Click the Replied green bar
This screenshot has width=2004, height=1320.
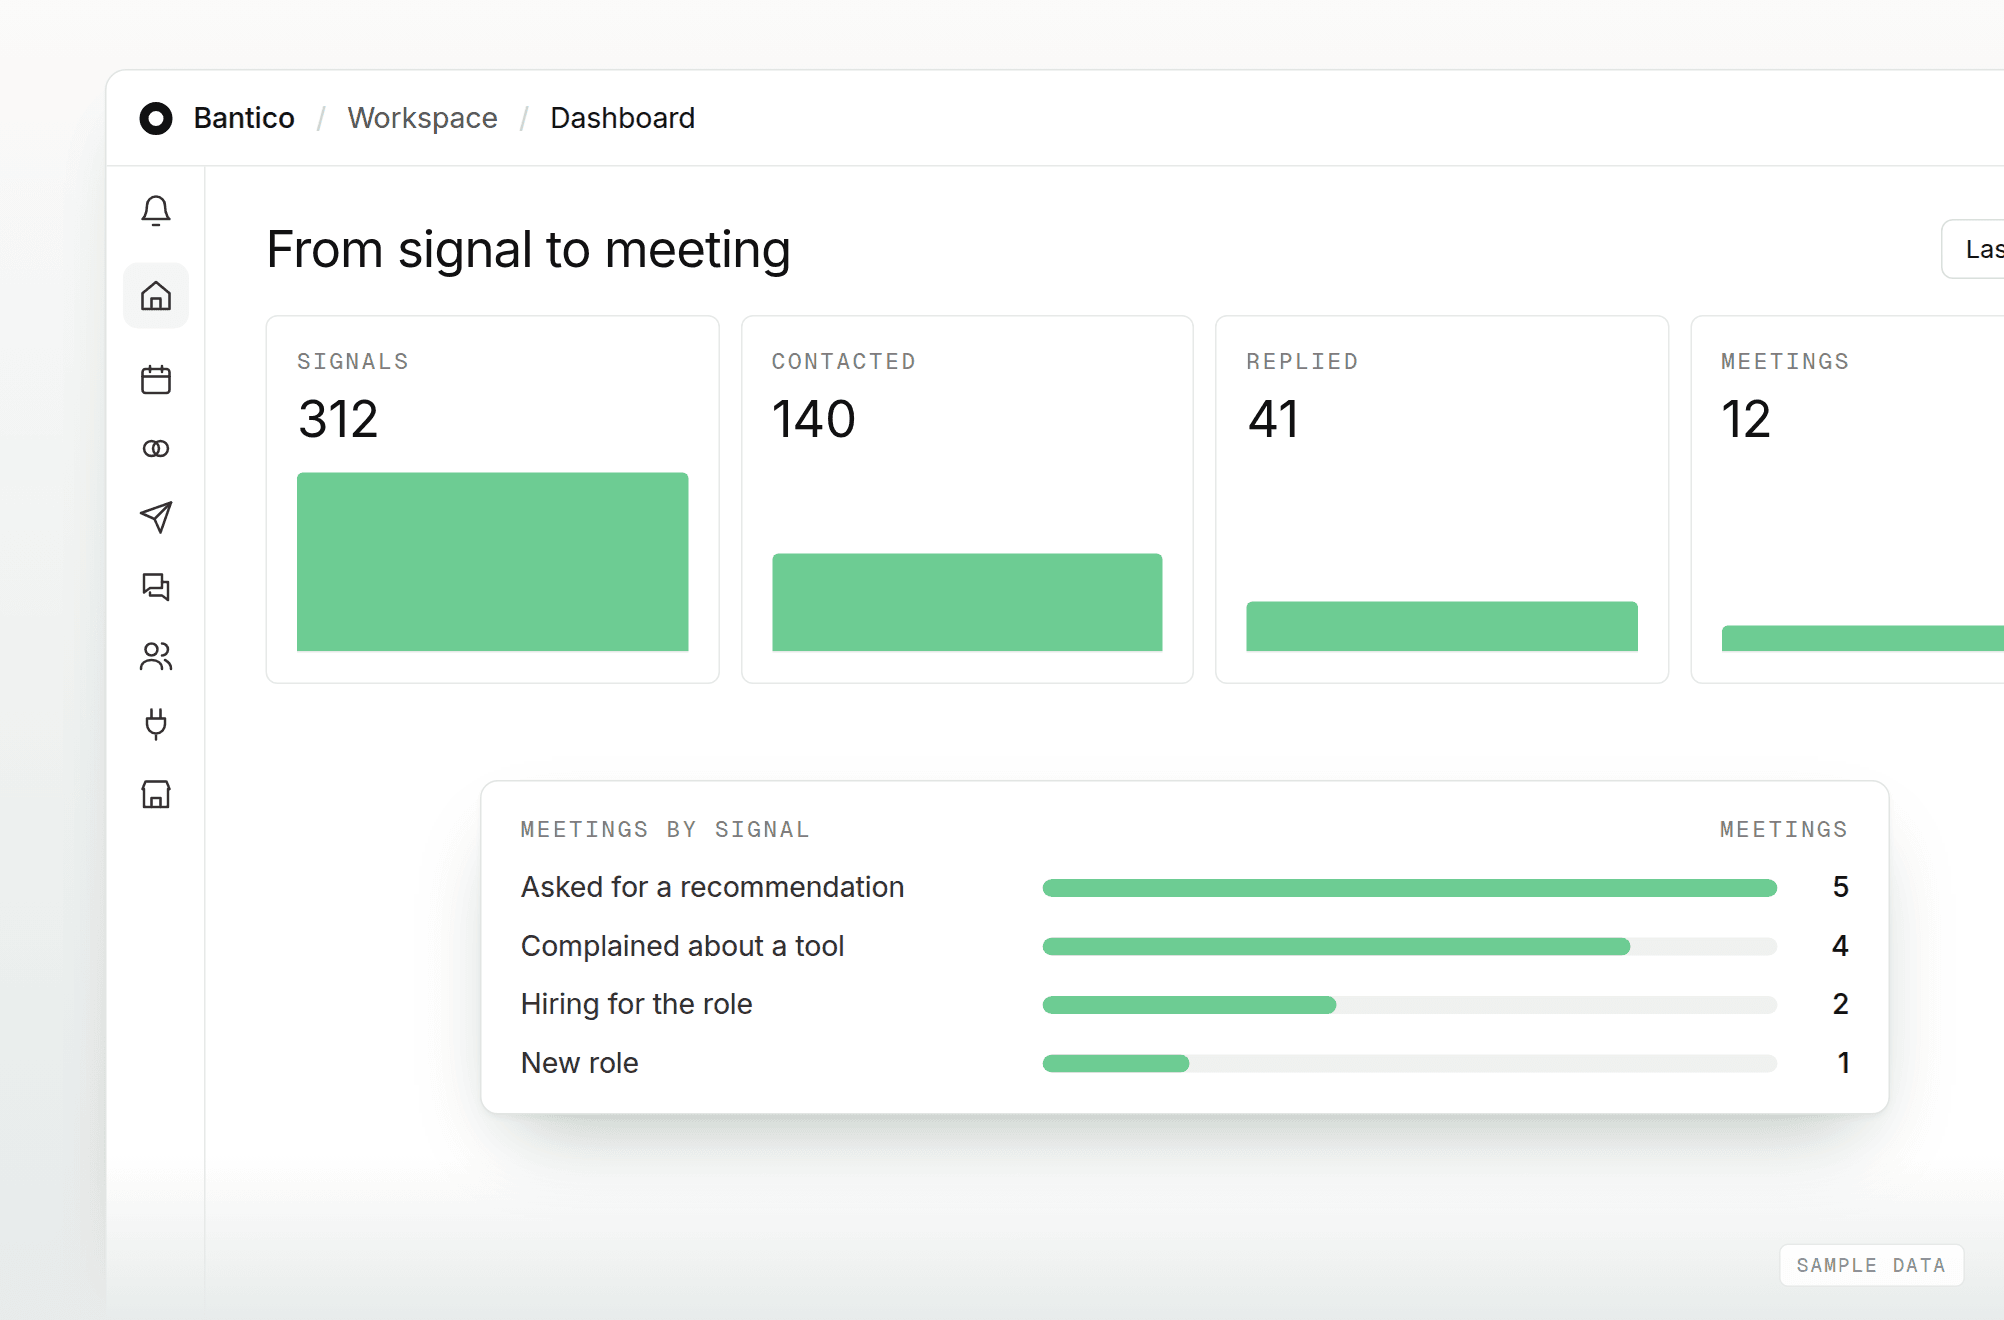[x=1442, y=627]
